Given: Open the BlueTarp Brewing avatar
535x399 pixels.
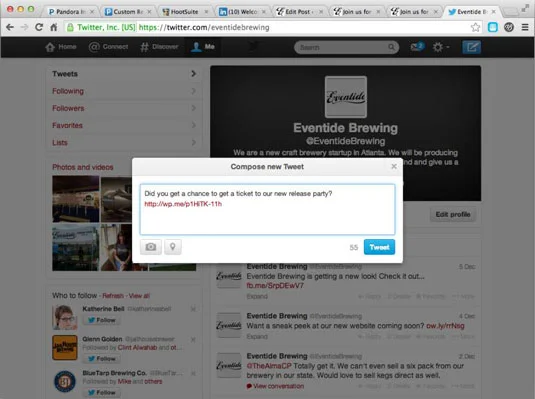Looking at the screenshot, I should [x=64, y=381].
